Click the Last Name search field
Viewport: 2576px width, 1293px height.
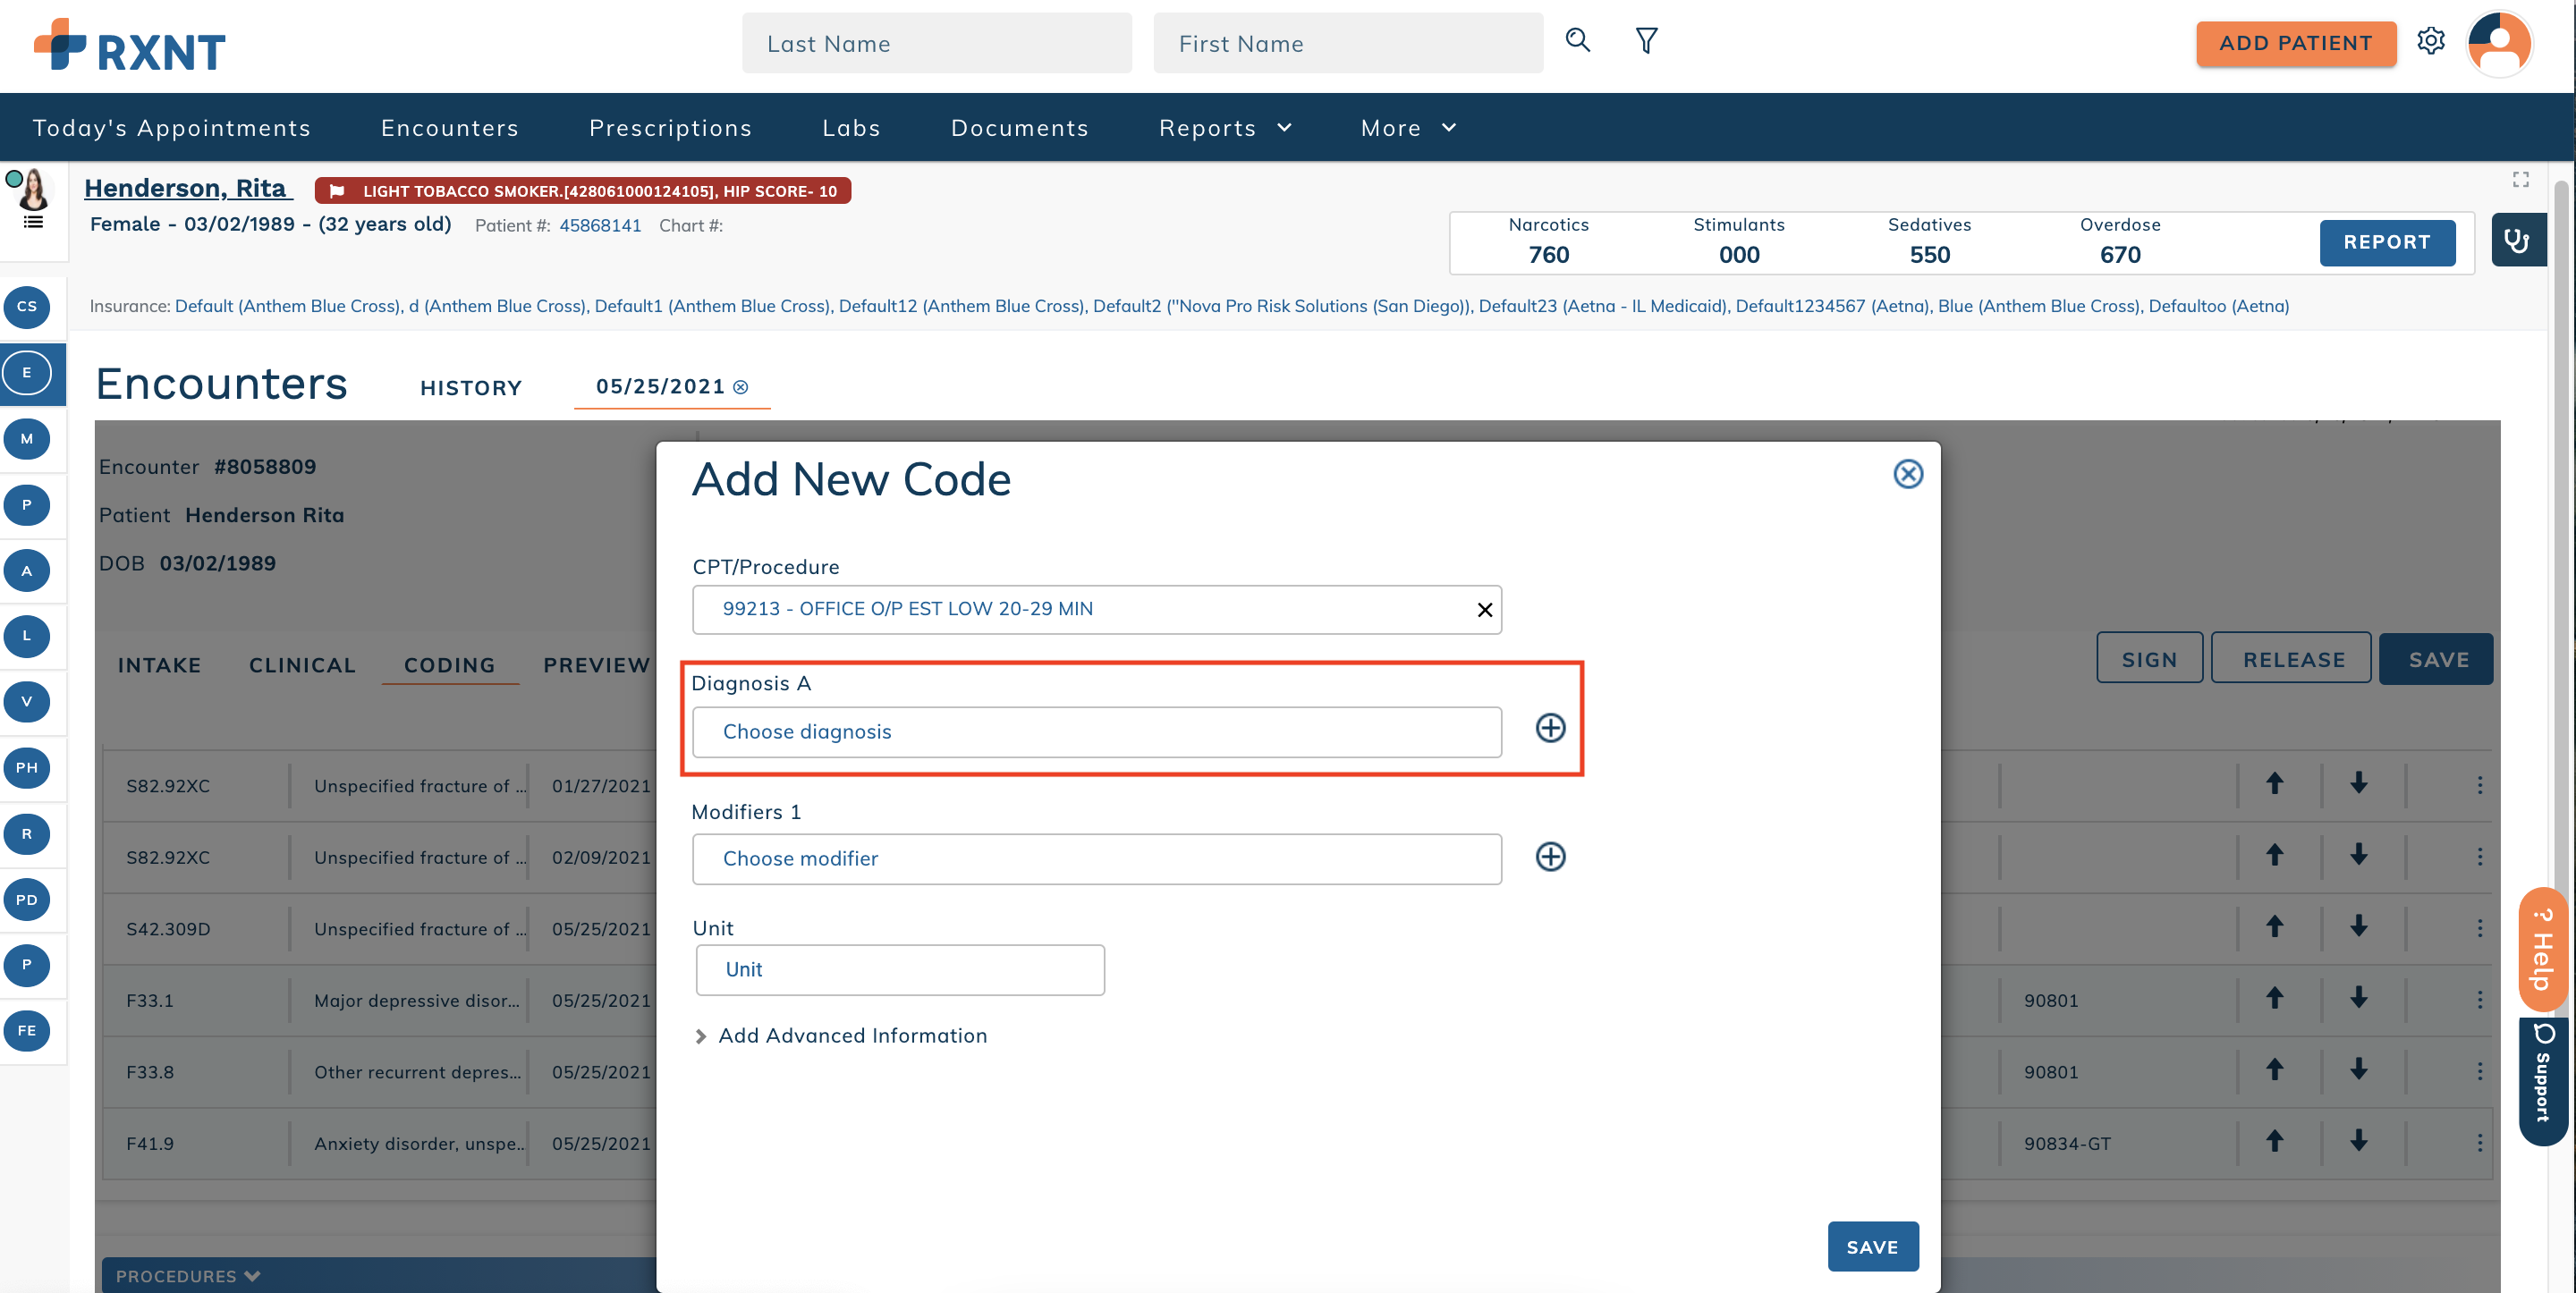point(936,43)
